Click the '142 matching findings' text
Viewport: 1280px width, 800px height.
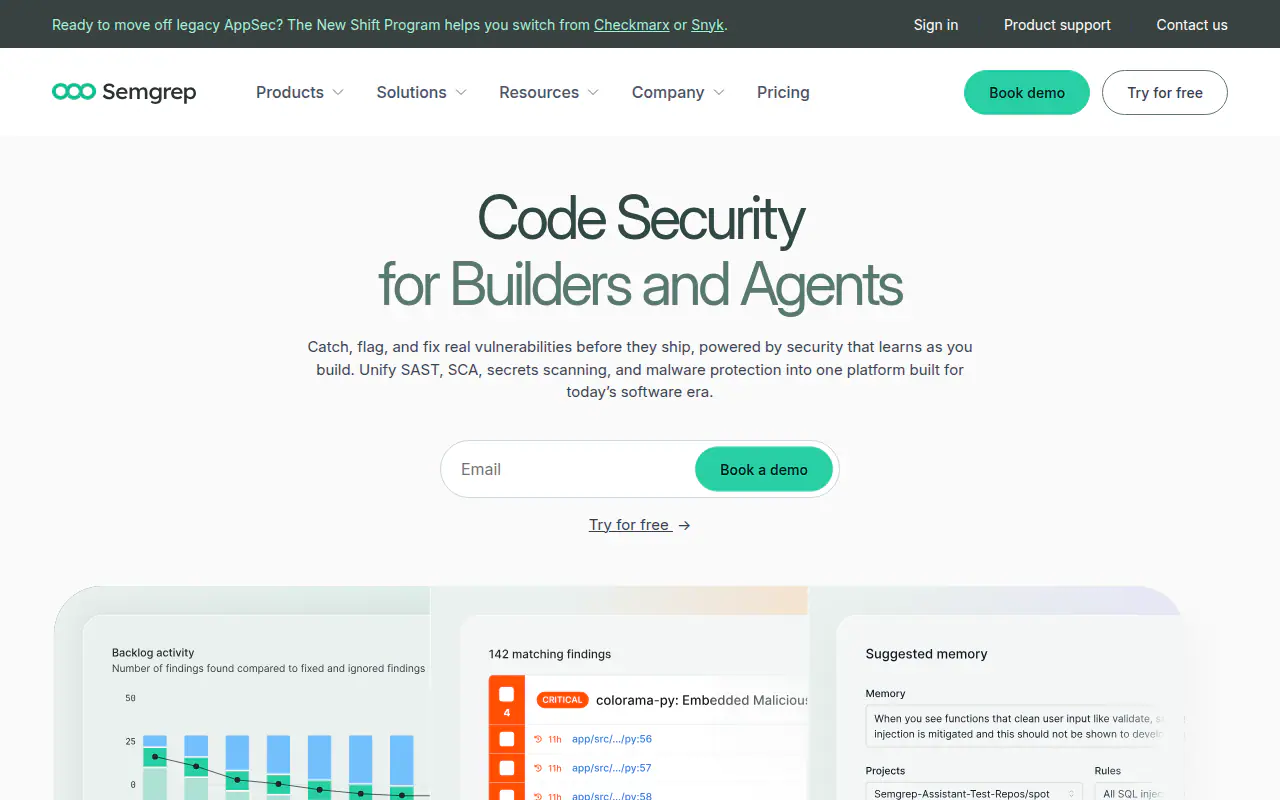(550, 654)
